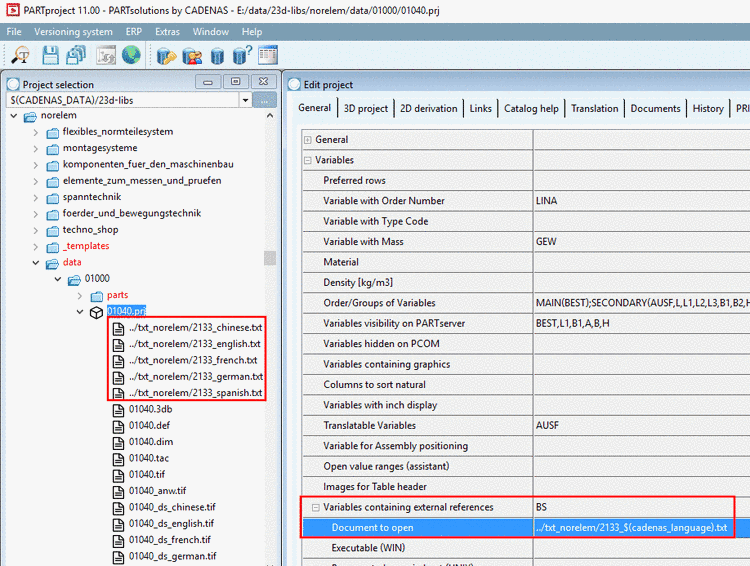Image resolution: width=750 pixels, height=566 pixels.
Task: Click the globe toolbar icon
Action: pyautogui.click(x=131, y=55)
